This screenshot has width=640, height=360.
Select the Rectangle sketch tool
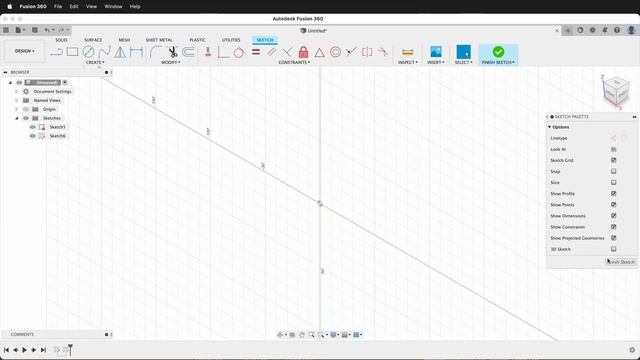tap(72, 52)
